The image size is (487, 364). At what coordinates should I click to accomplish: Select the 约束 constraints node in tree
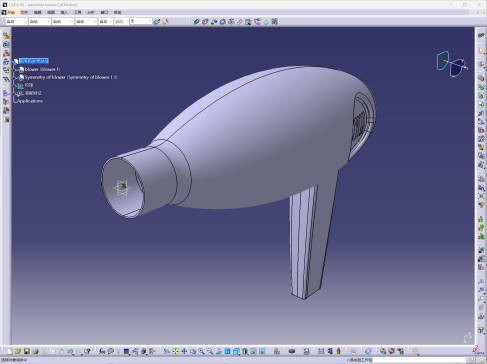pos(29,85)
